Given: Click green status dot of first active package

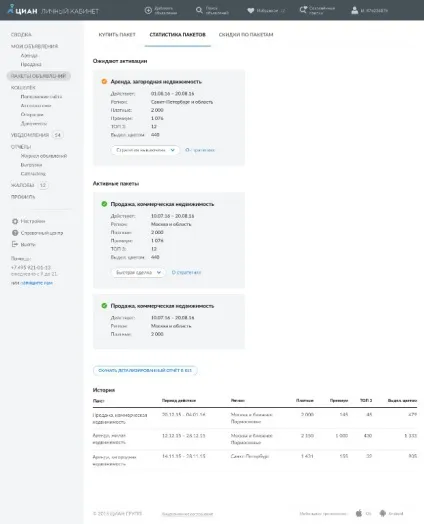Looking at the screenshot, I should pyautogui.click(x=104, y=204).
